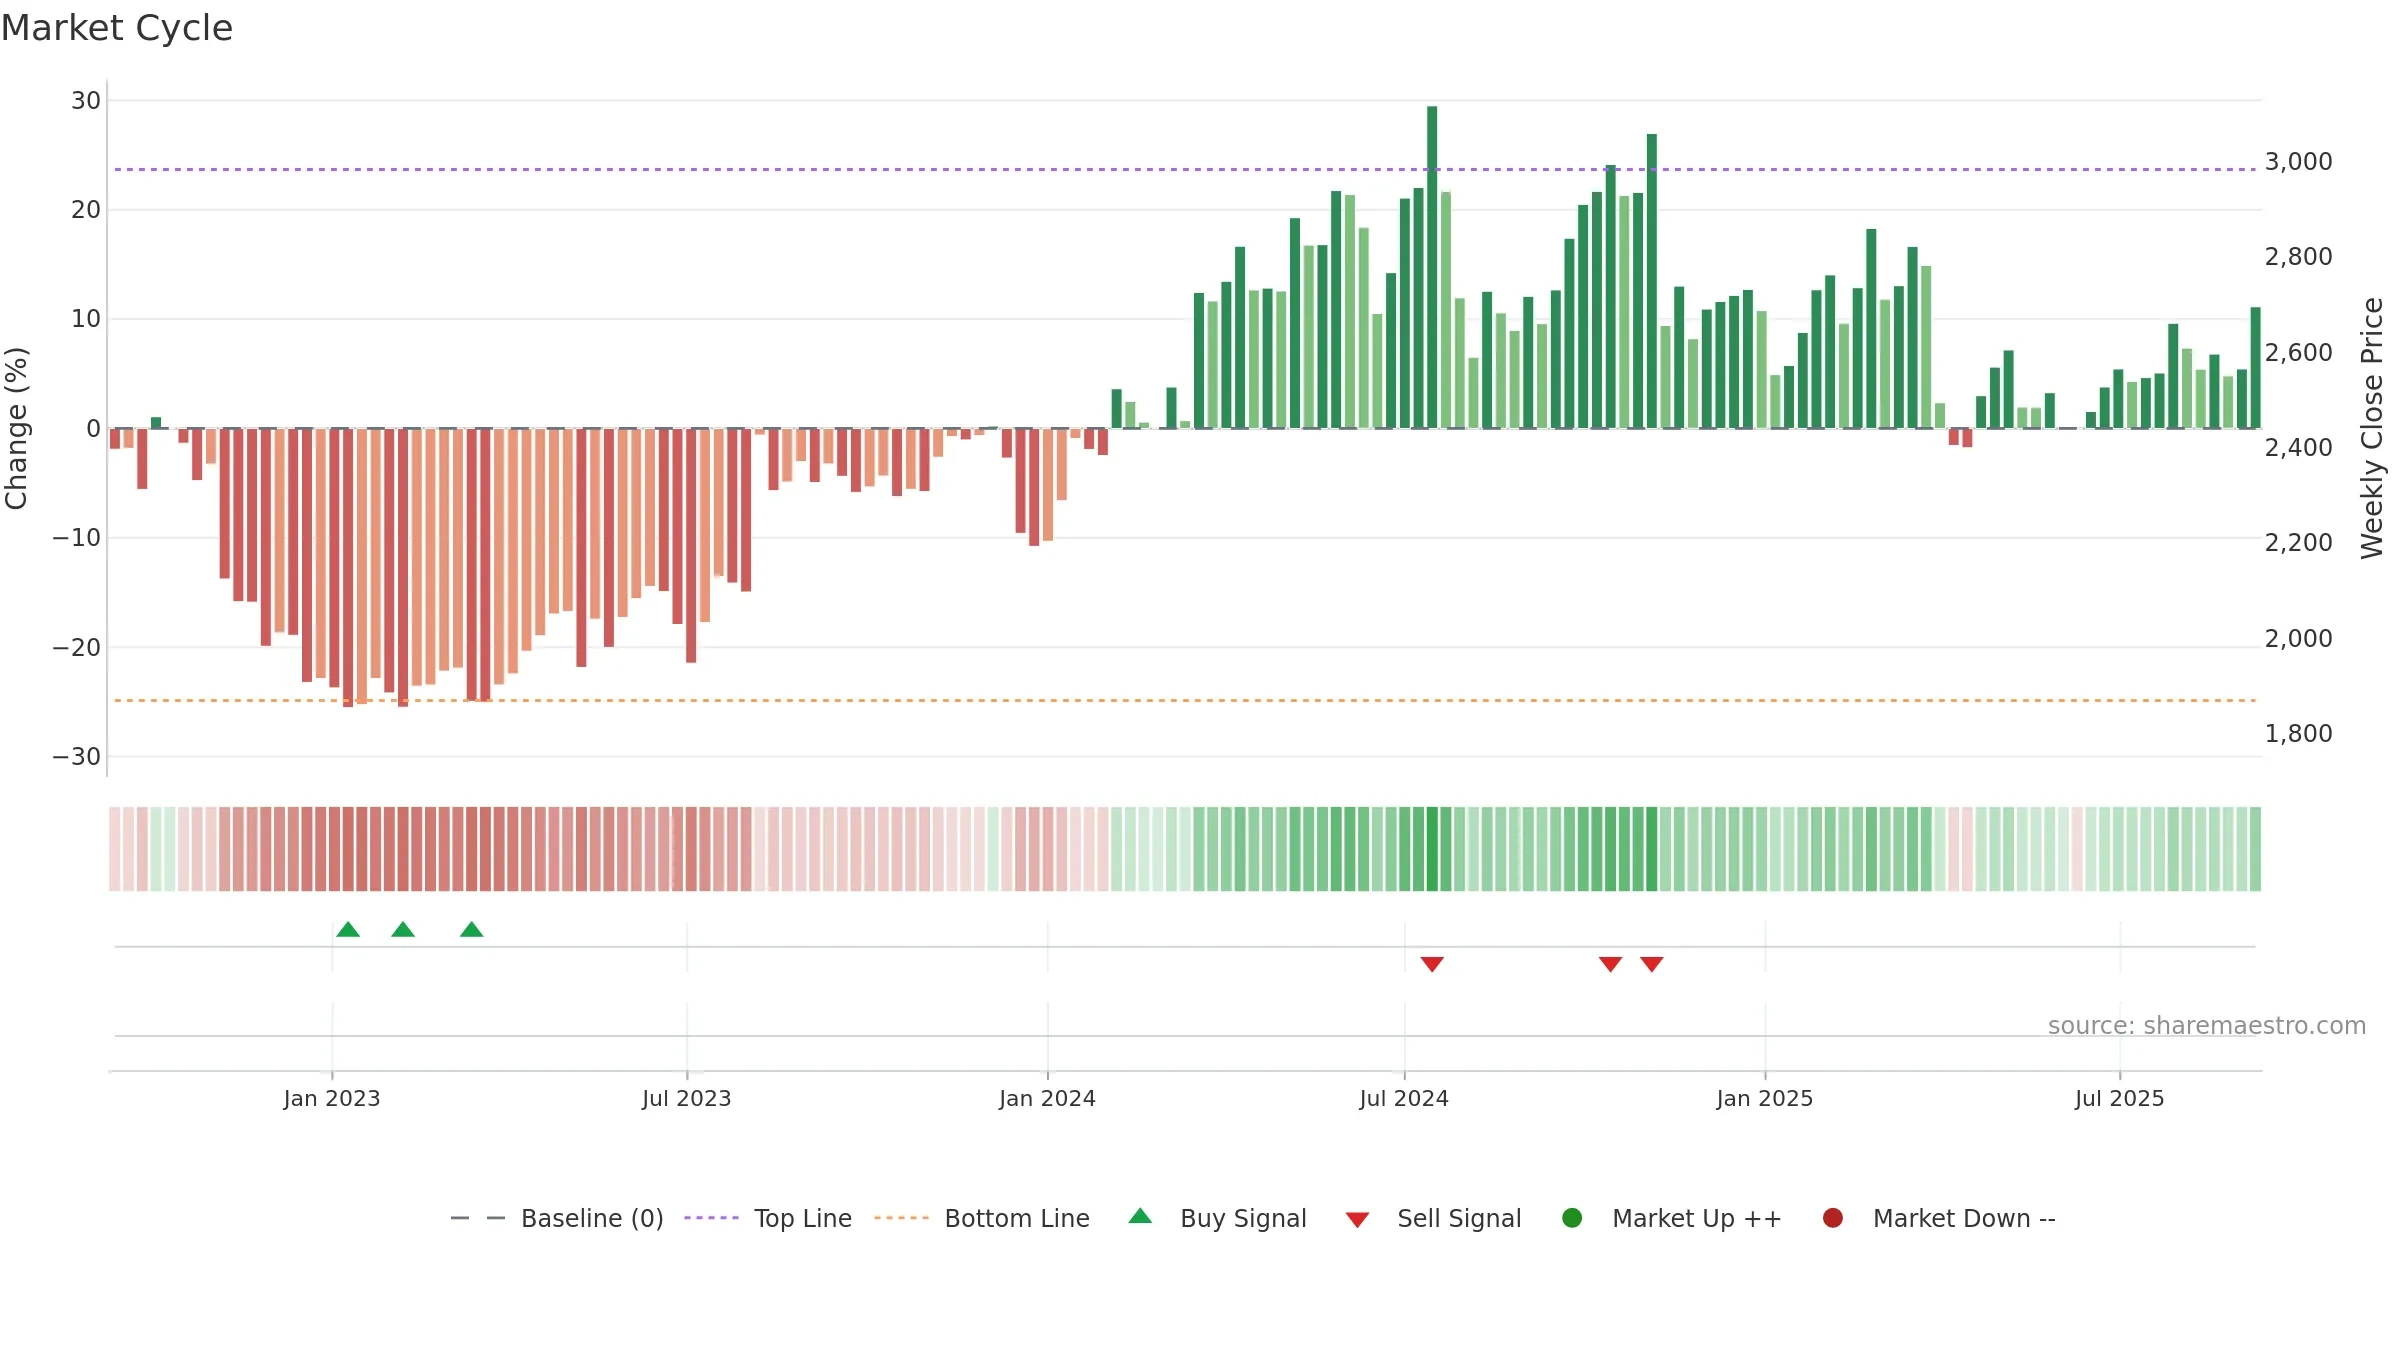Screen dimensions: 2400x1350
Task: Click the dark red heatmap cell below Jan 2023
Action: point(348,849)
